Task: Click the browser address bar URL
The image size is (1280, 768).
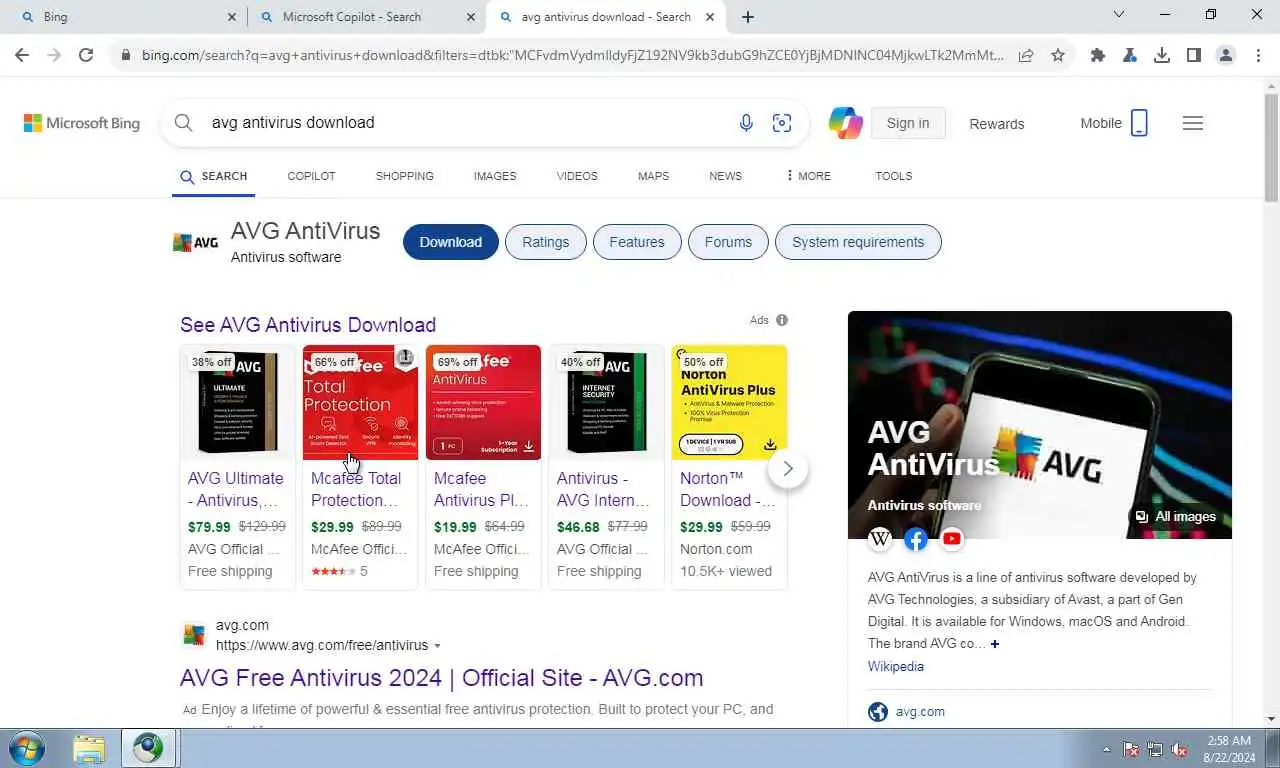Action: click(x=572, y=56)
